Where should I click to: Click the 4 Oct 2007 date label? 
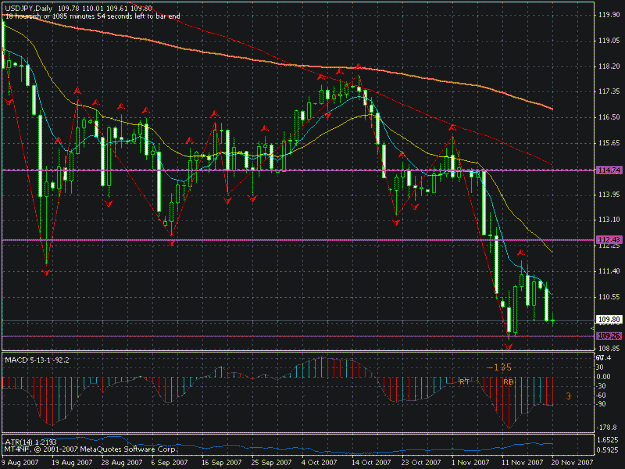click(319, 462)
